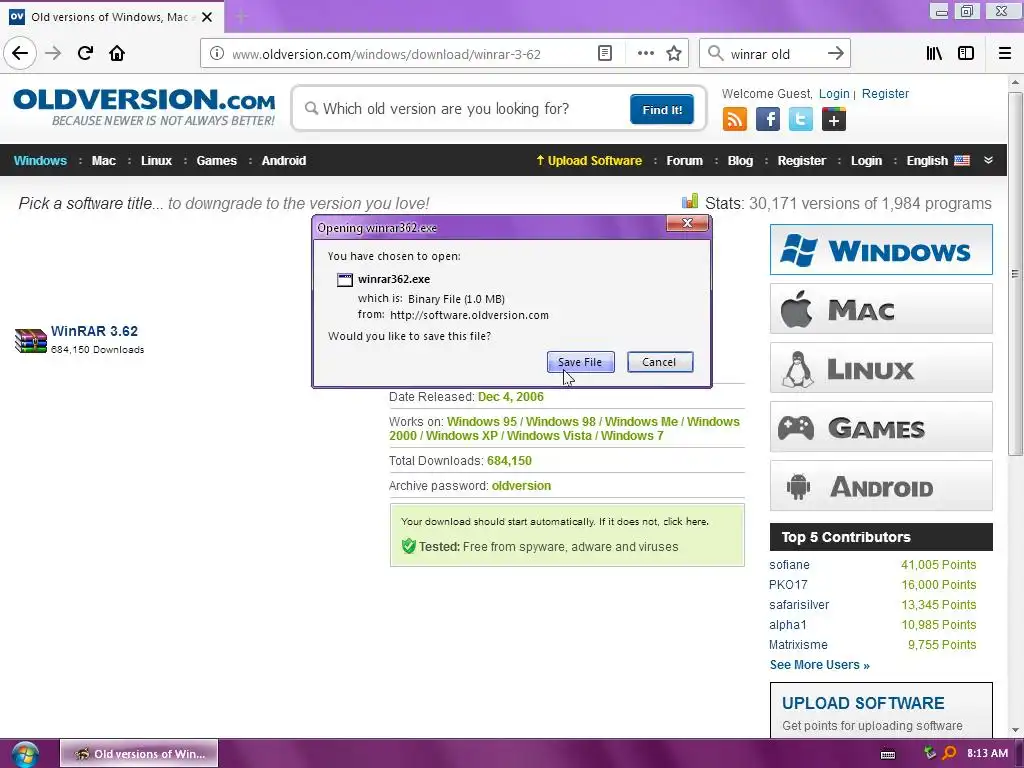The height and width of the screenshot is (768, 1024).
Task: Click the tray search magnifier icon
Action: tap(950, 754)
